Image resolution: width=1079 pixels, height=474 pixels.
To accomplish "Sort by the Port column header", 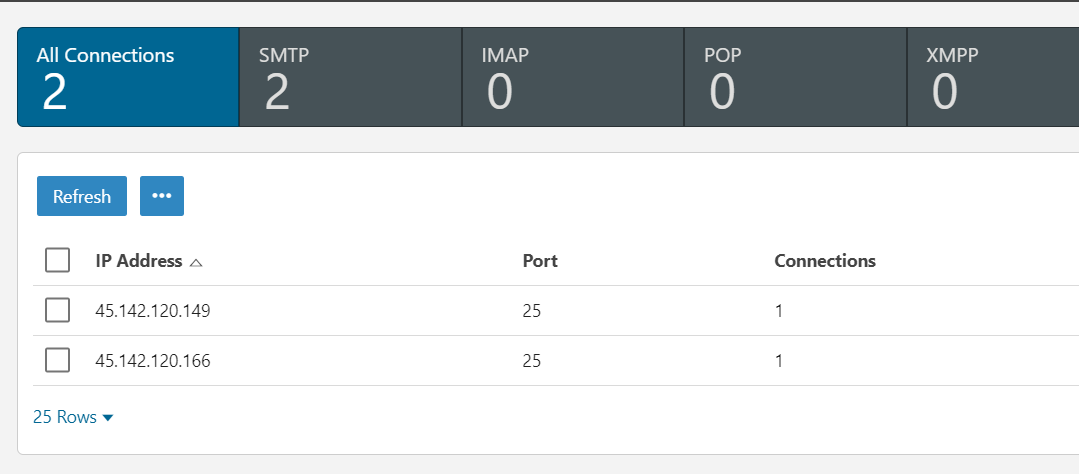I will click(x=540, y=261).
